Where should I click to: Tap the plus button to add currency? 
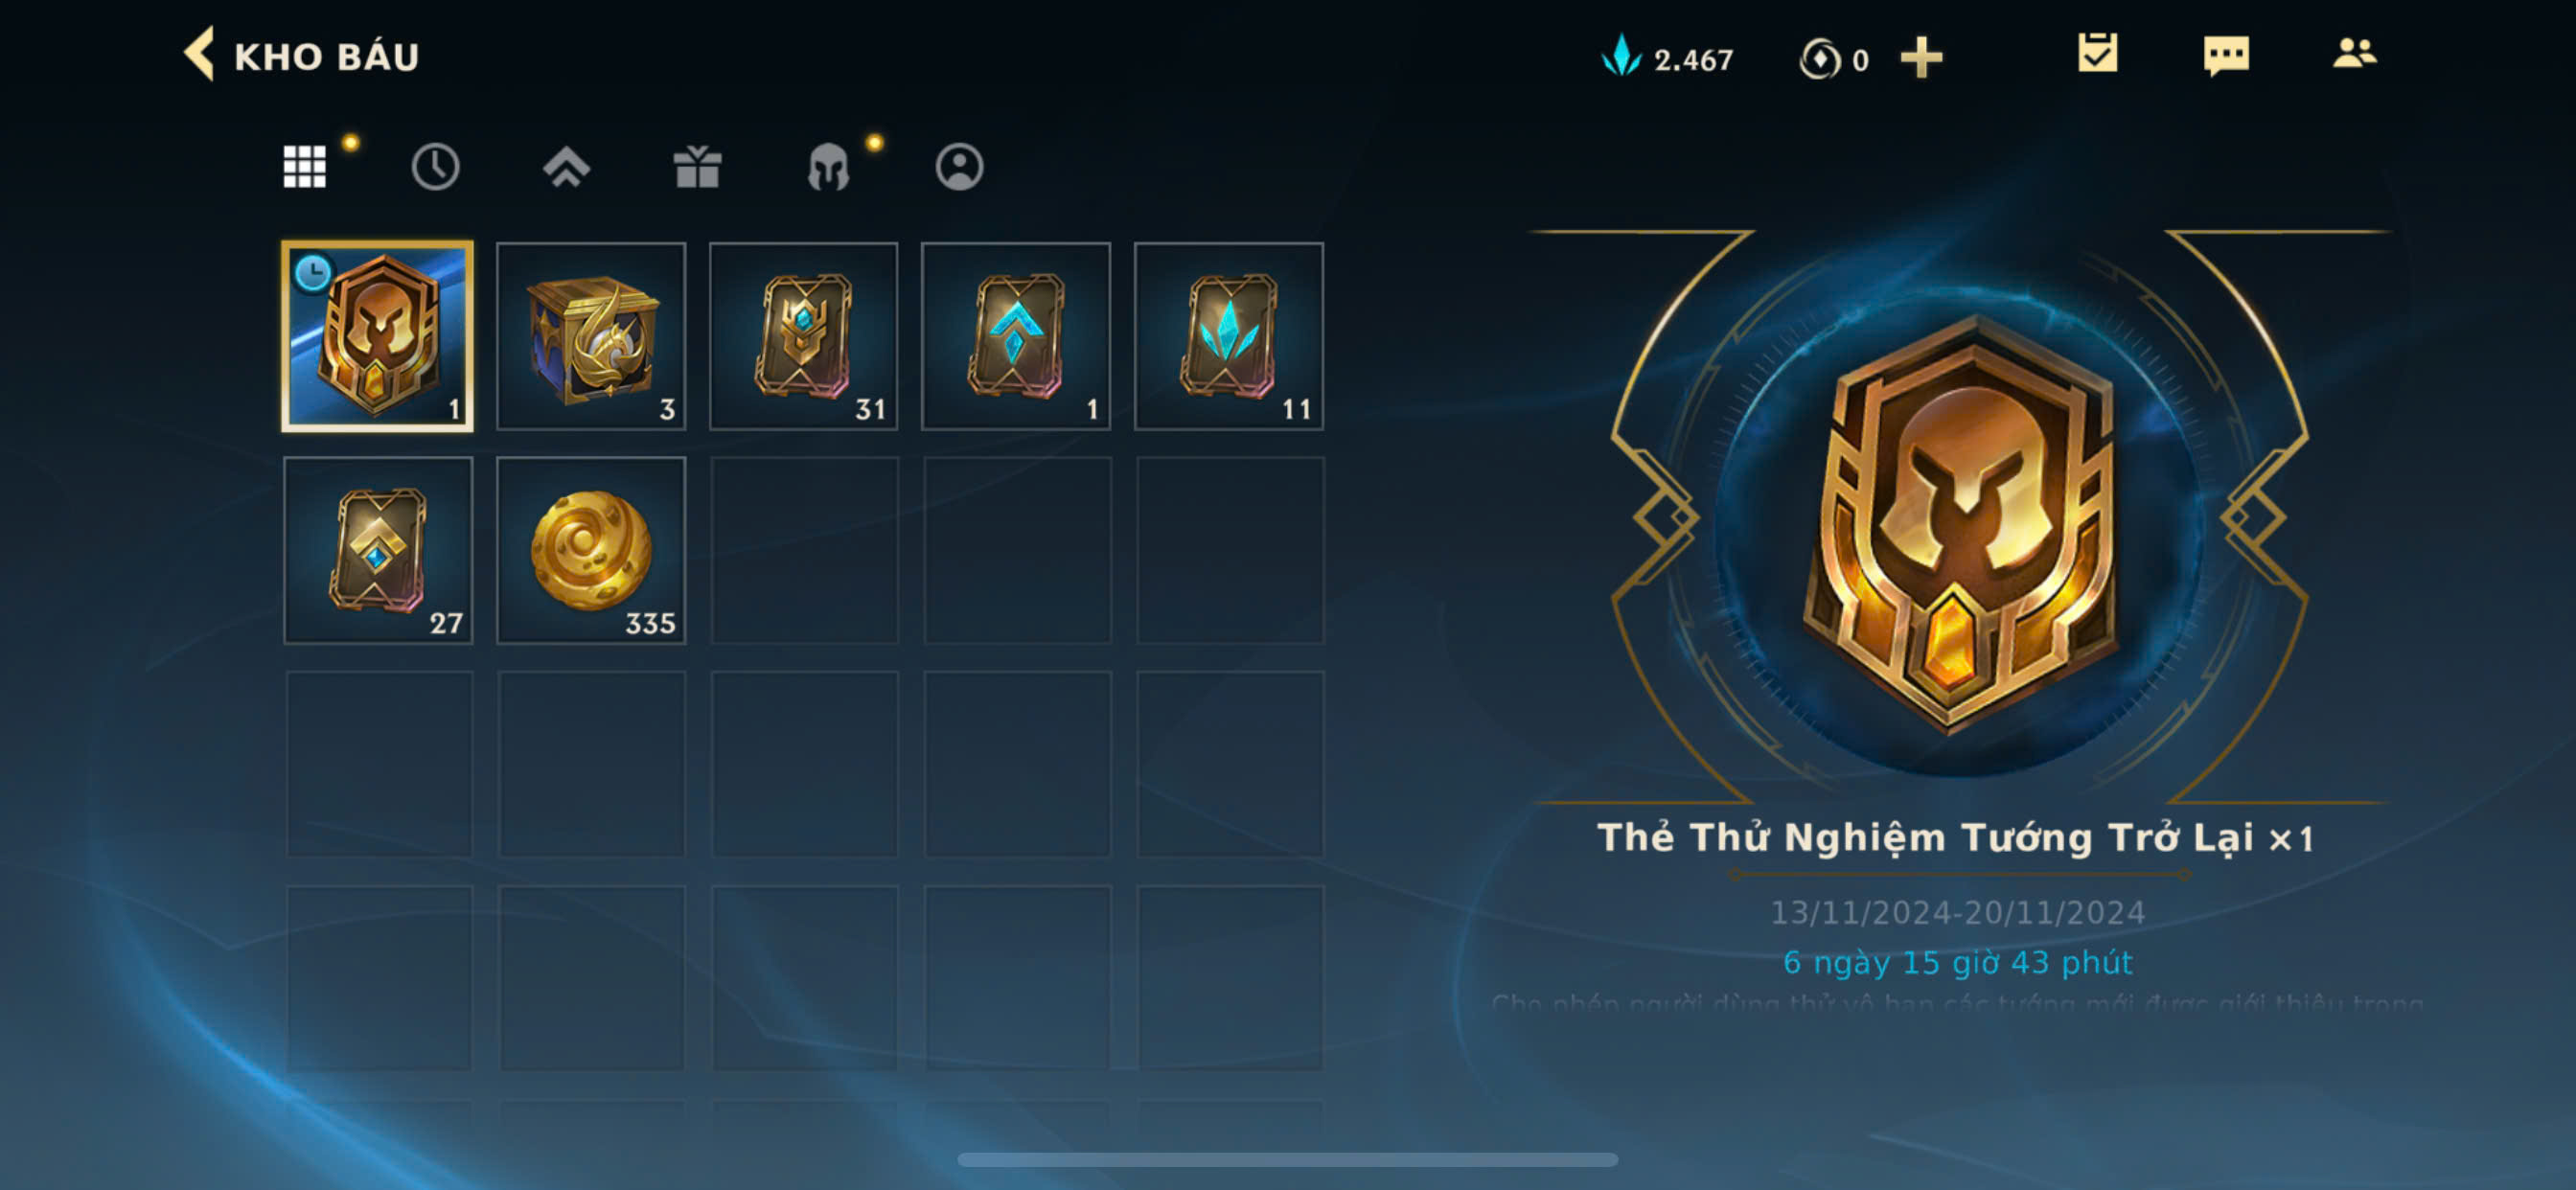coord(1921,58)
